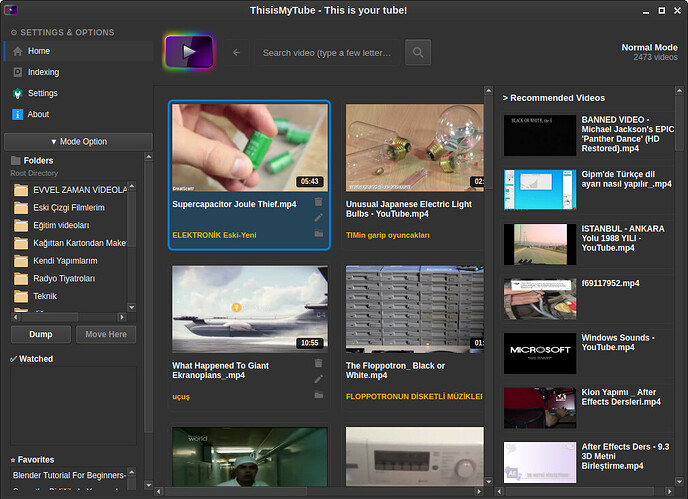Open the Settings page
Viewport: 688px width, 499px height.
pyautogui.click(x=79, y=93)
